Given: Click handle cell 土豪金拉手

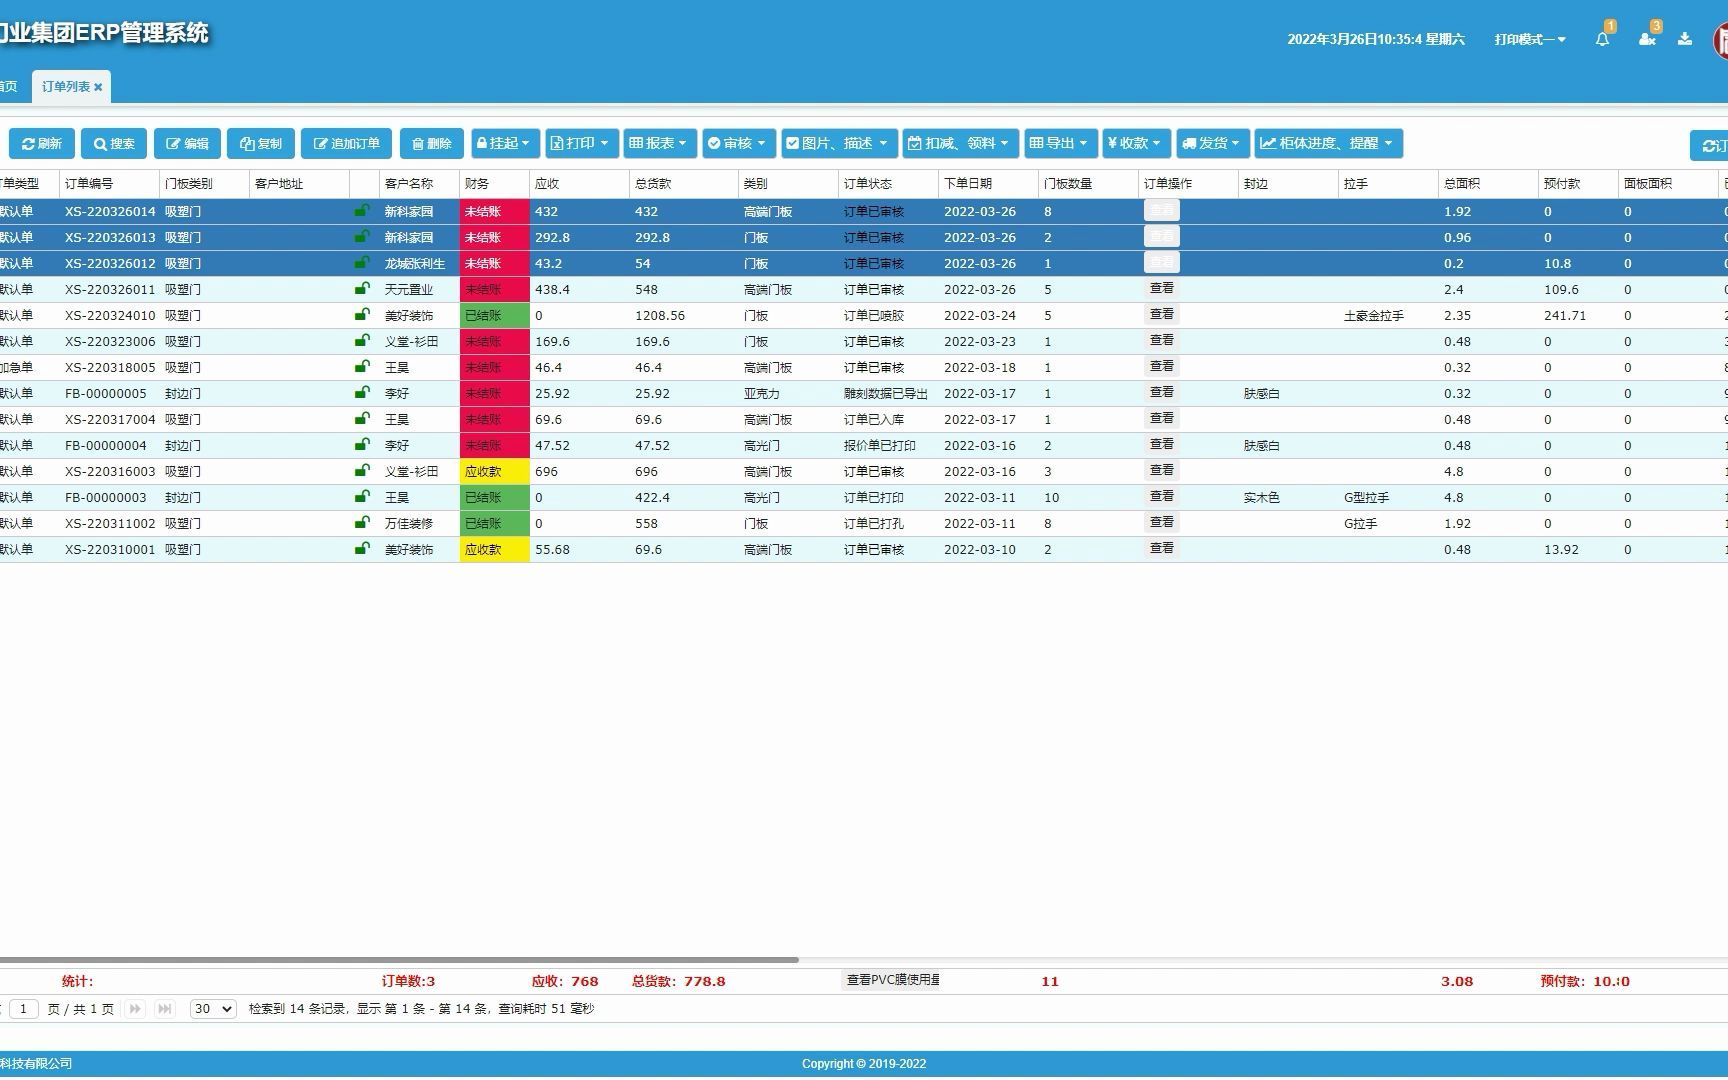Looking at the screenshot, I should [1374, 316].
